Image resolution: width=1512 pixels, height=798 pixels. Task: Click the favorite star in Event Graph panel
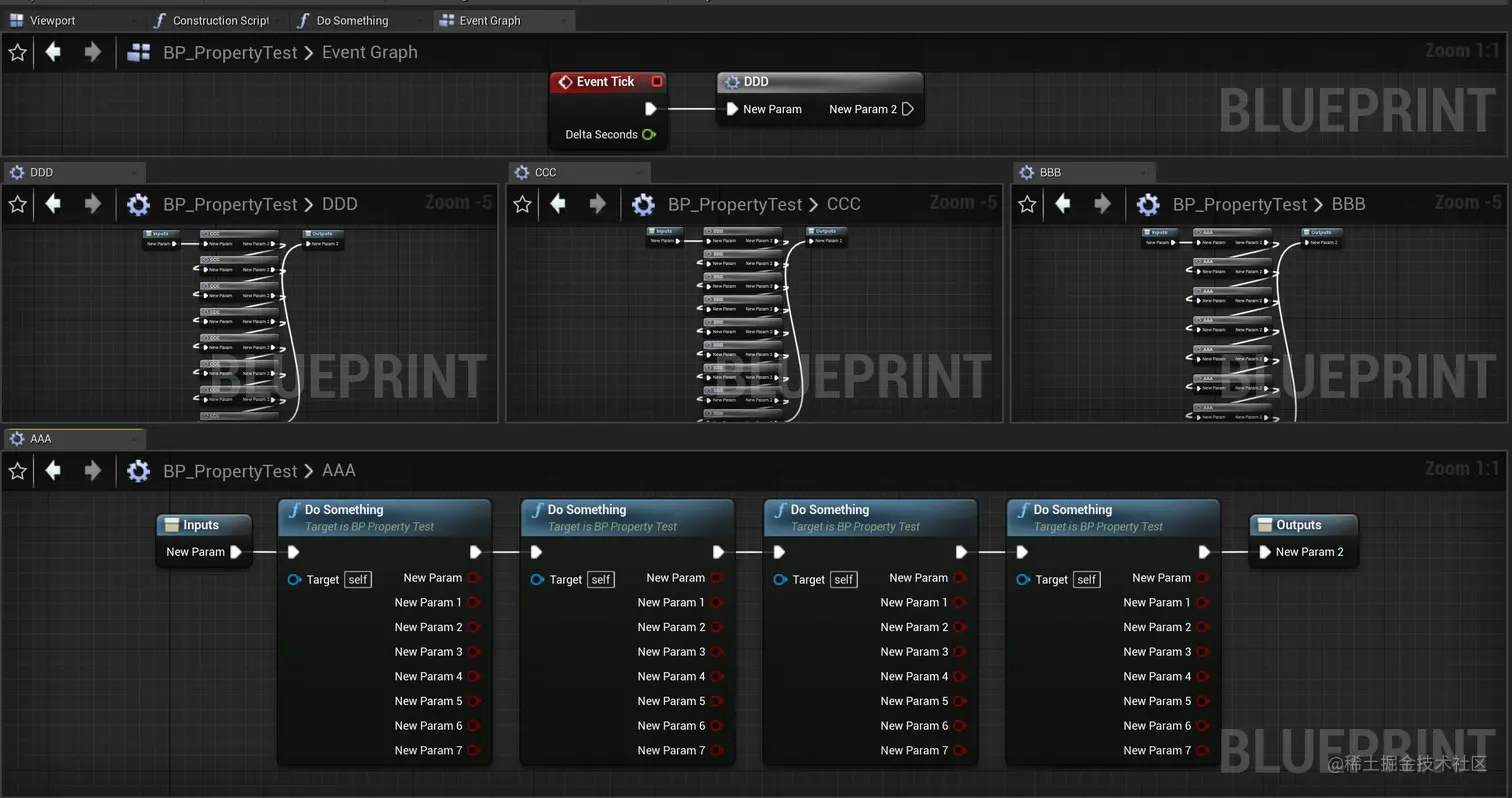click(x=17, y=52)
